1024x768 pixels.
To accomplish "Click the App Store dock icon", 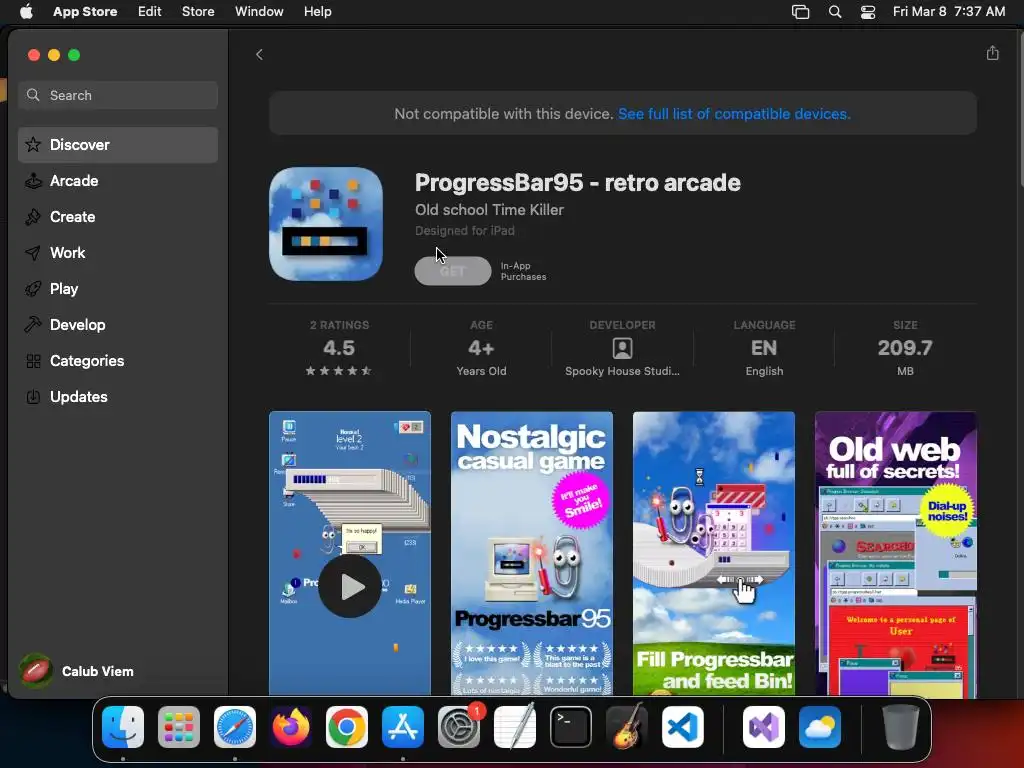I will point(403,727).
